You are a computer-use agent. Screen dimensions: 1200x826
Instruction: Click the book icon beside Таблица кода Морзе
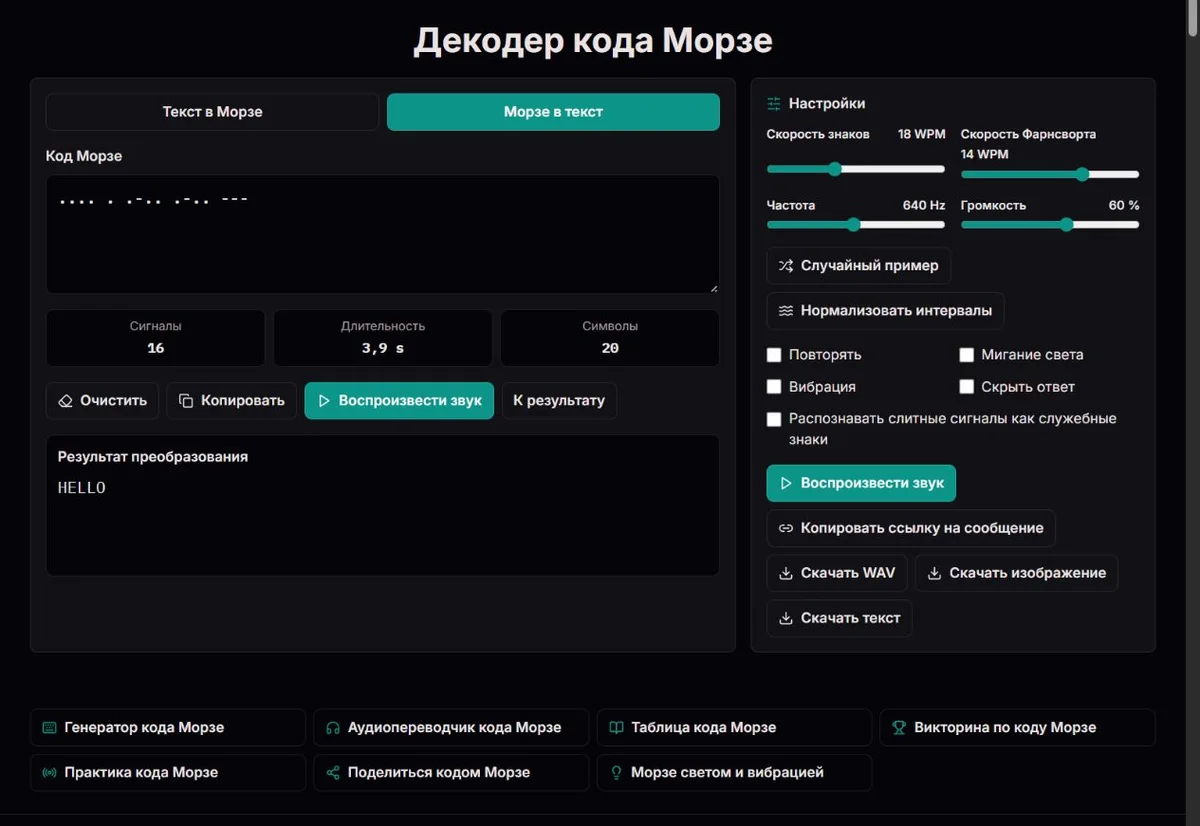(617, 728)
